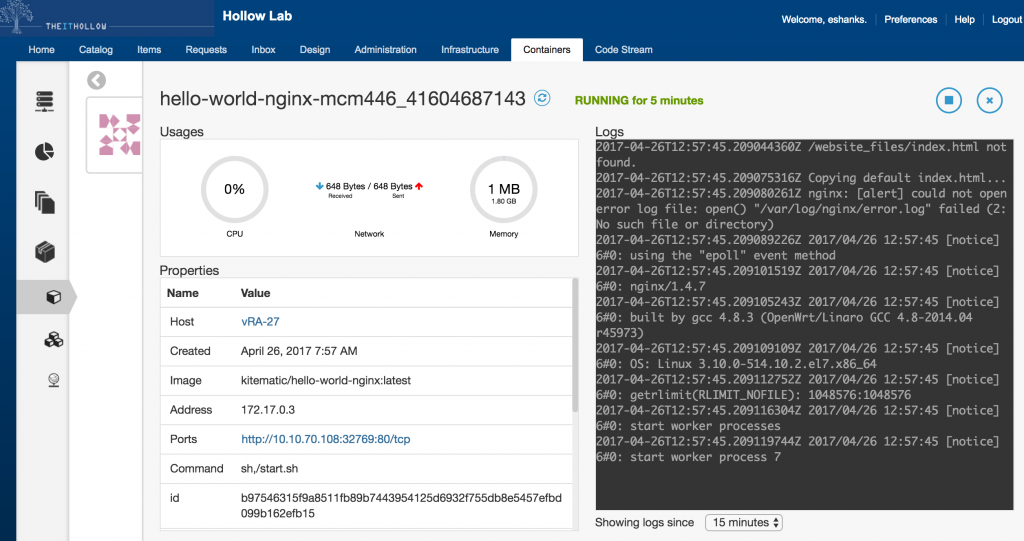This screenshot has width=1024, height=541.
Task: Select the dark cube icon in sidebar
Action: tap(45, 251)
